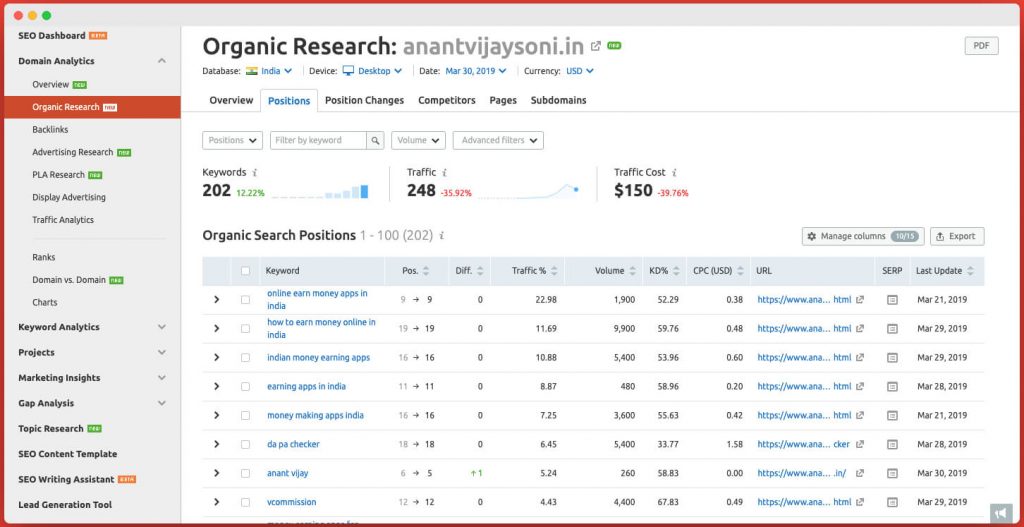The image size is (1024, 527).
Task: Open SERP snapshot for how to earn money online
Action: coord(892,328)
